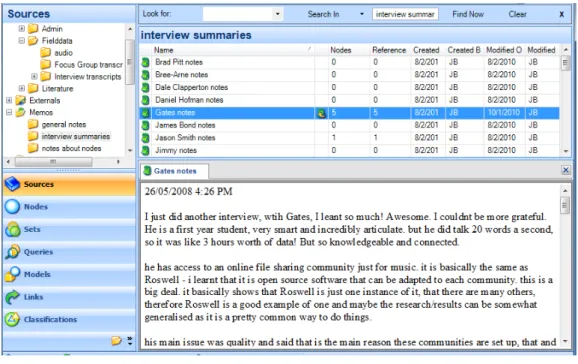Expand the Externals tree node
Screen dimensions: 578x364
(x=9, y=100)
